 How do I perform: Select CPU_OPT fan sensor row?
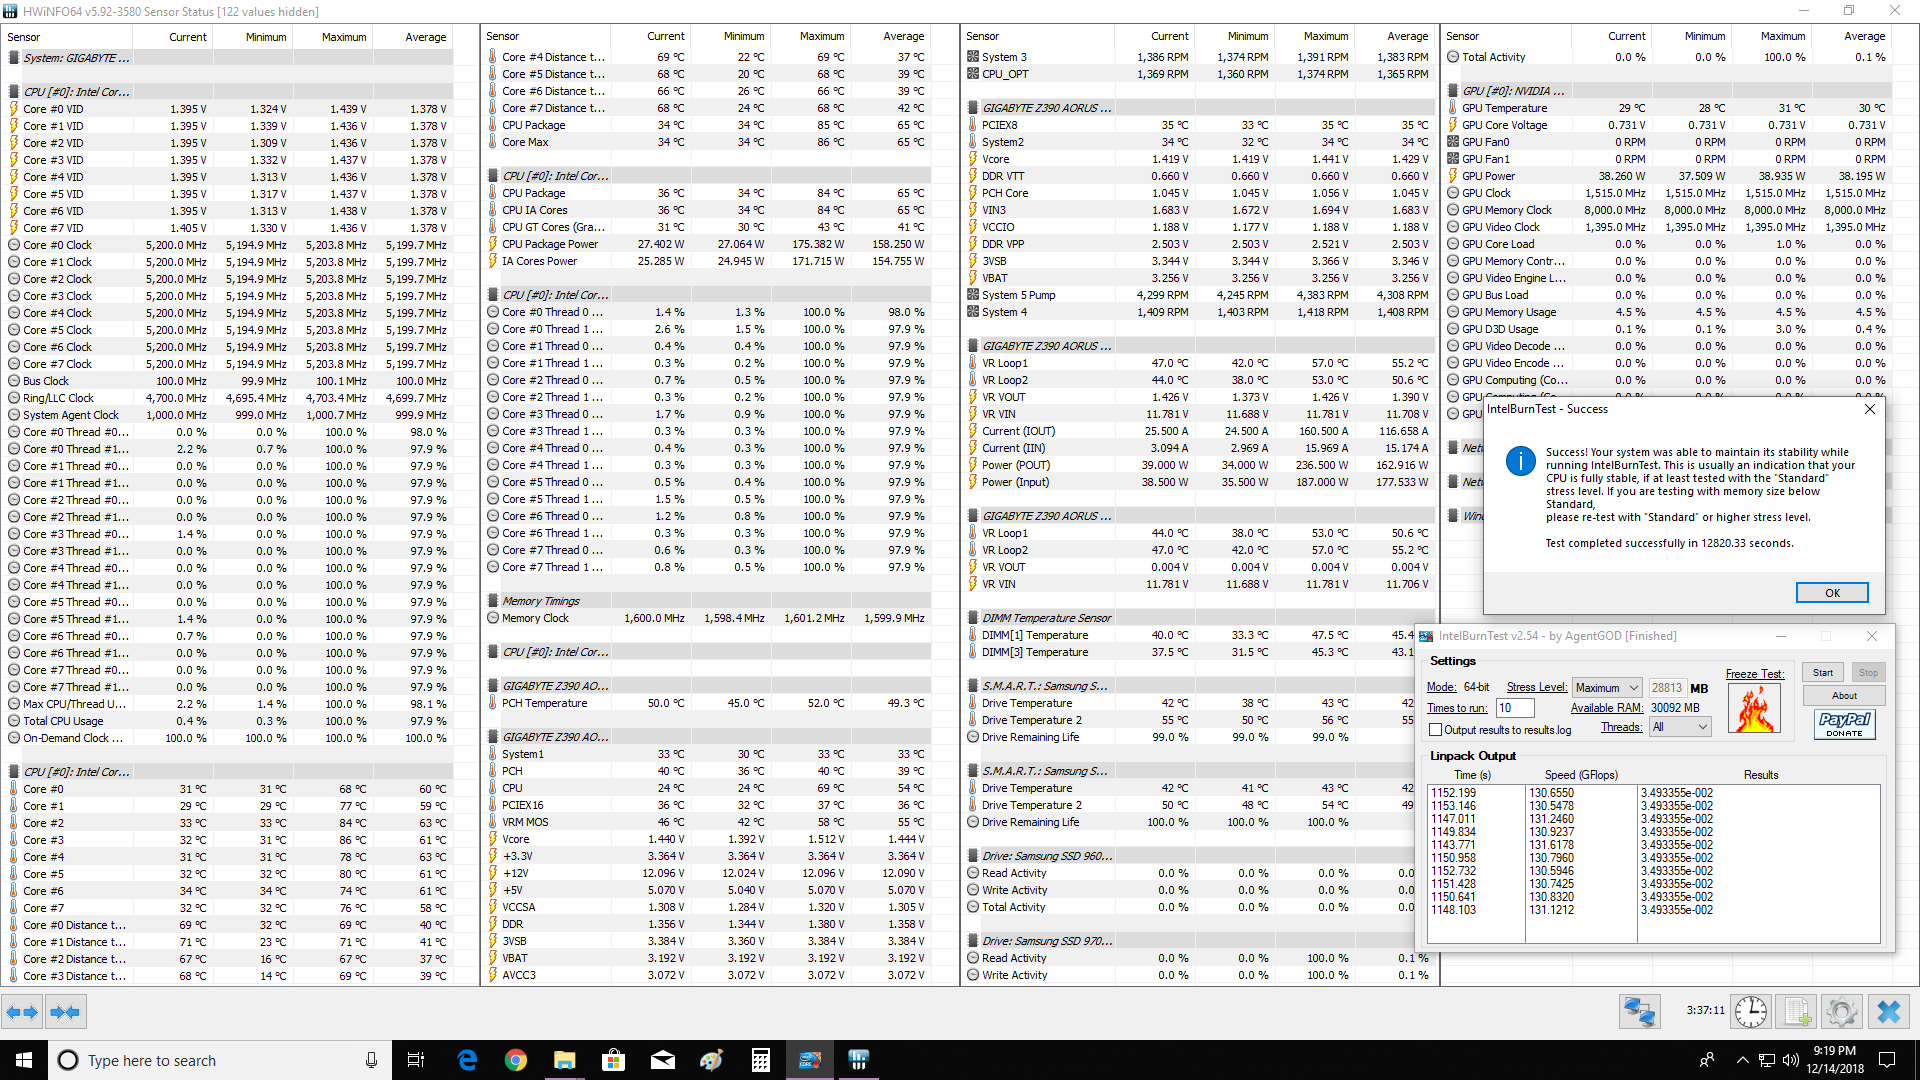click(1198, 74)
